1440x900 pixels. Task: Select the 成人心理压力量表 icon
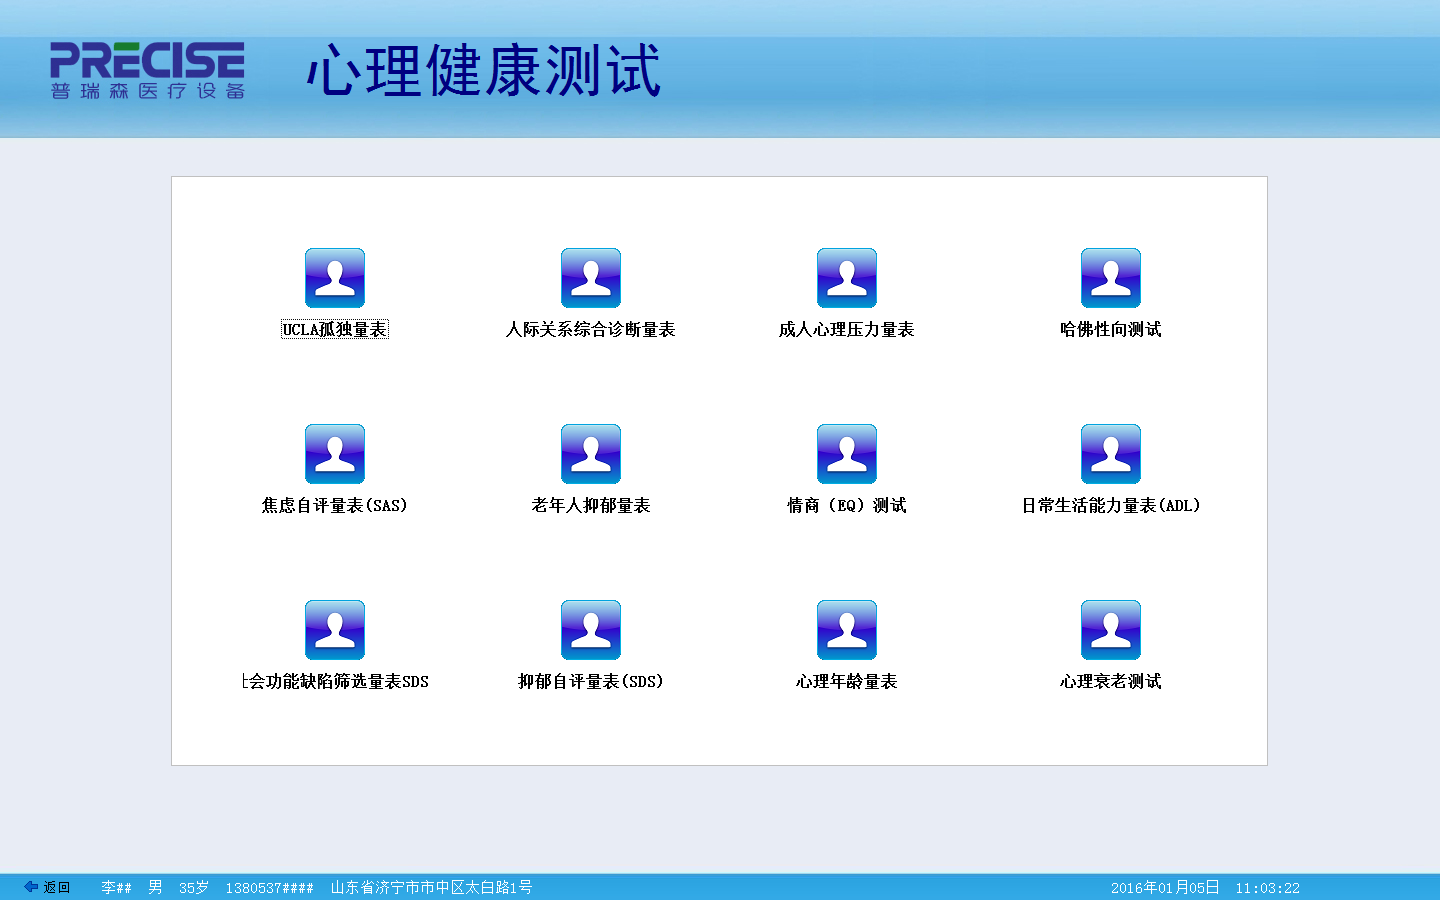846,278
